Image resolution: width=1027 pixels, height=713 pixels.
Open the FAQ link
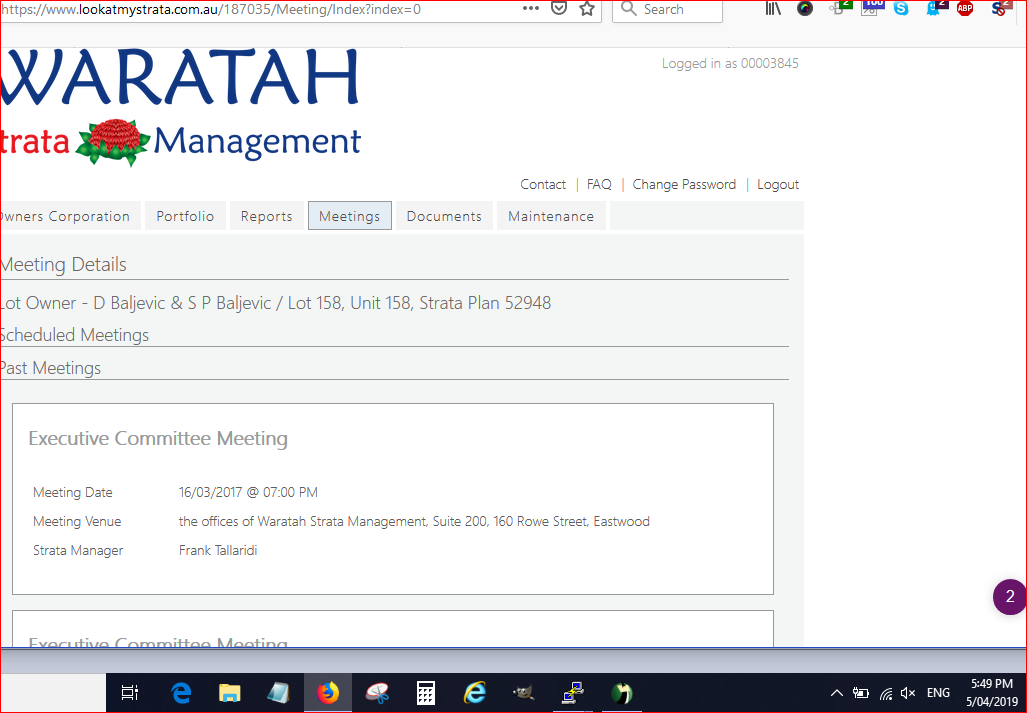(599, 185)
